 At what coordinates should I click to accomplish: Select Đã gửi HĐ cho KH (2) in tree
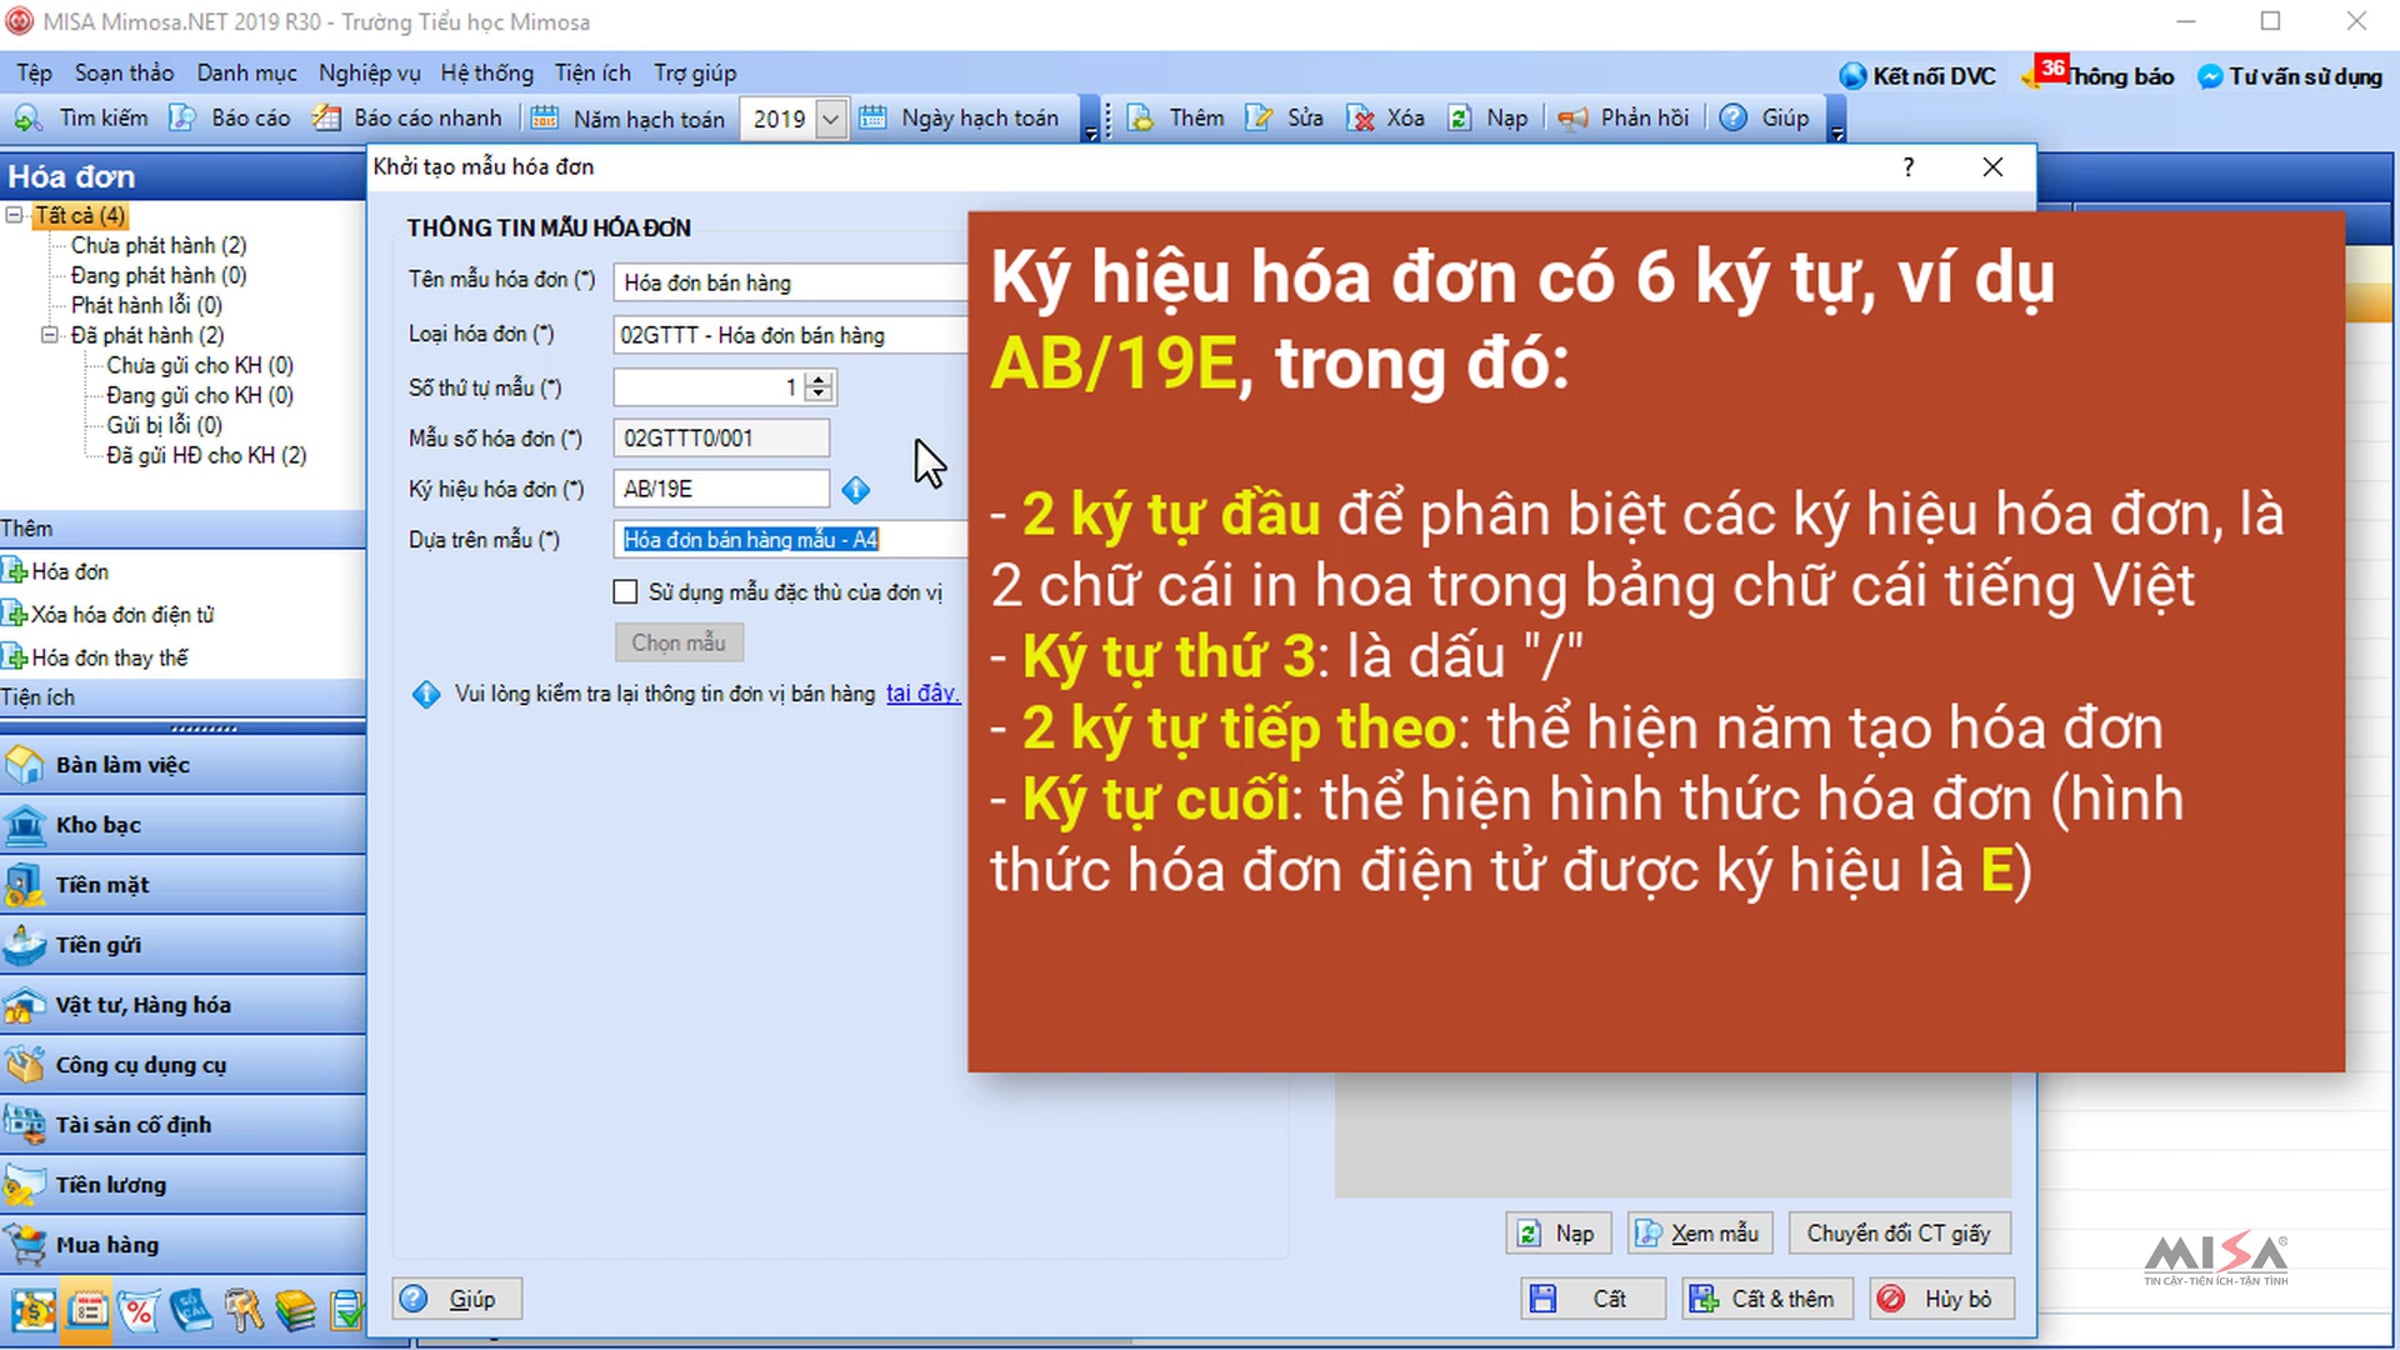click(x=206, y=455)
